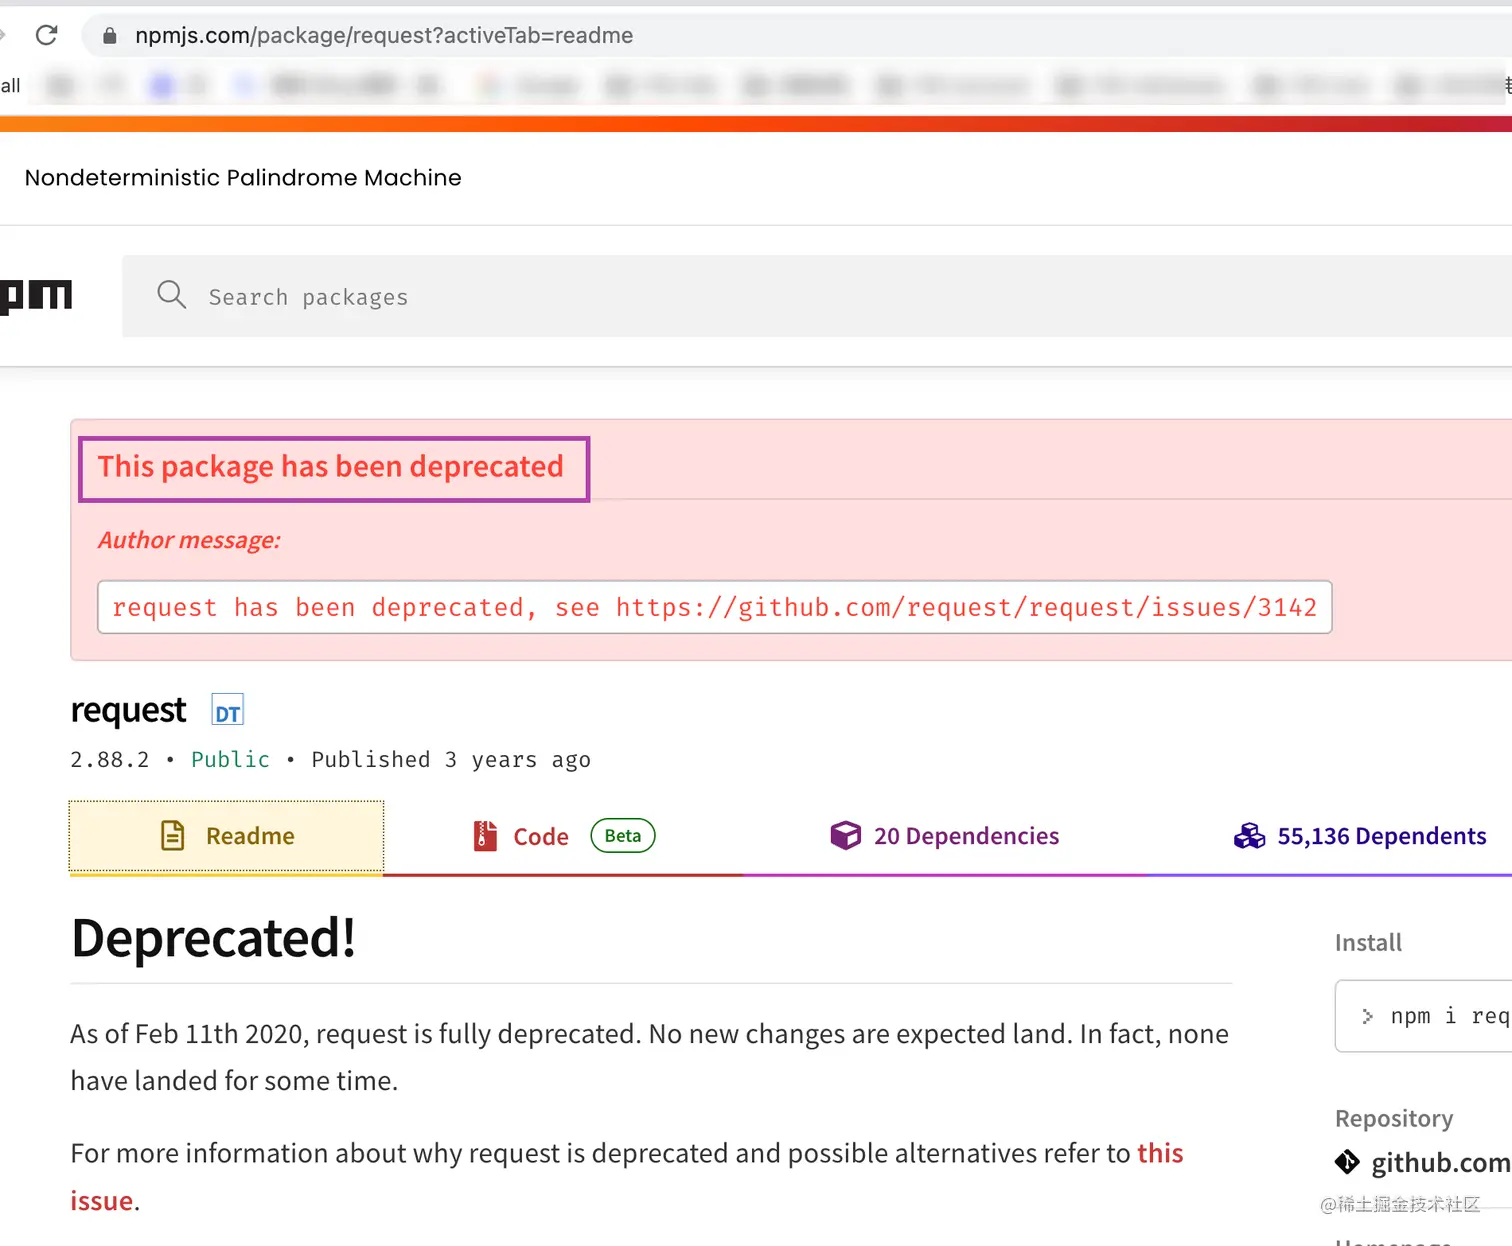Click the 'Public' visibility label
The width and height of the screenshot is (1512, 1246).
230,760
